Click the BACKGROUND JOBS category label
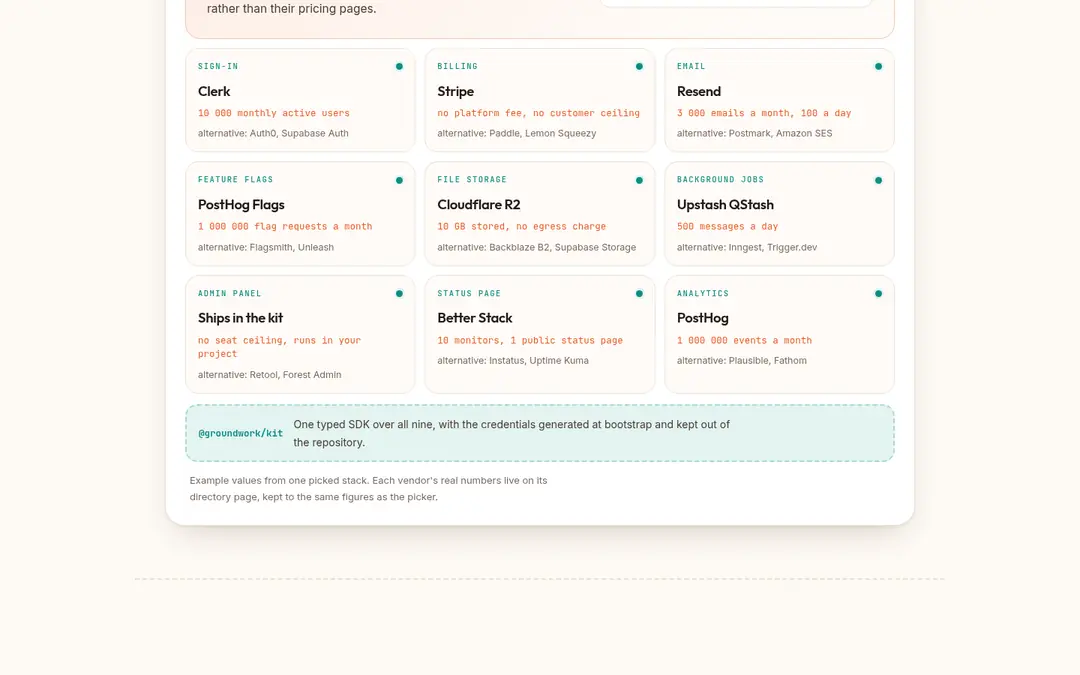The image size is (1080, 675). click(x=720, y=179)
